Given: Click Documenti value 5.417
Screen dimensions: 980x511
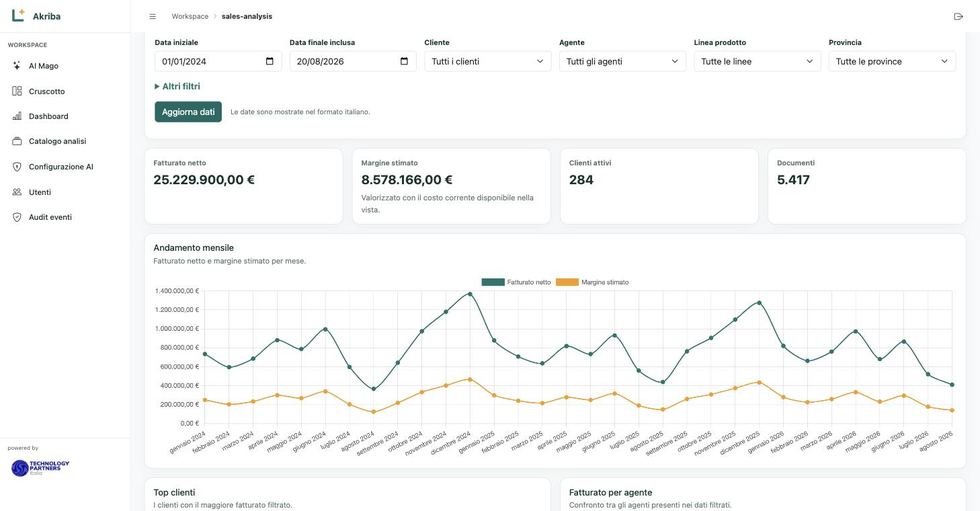Looking at the screenshot, I should 793,180.
